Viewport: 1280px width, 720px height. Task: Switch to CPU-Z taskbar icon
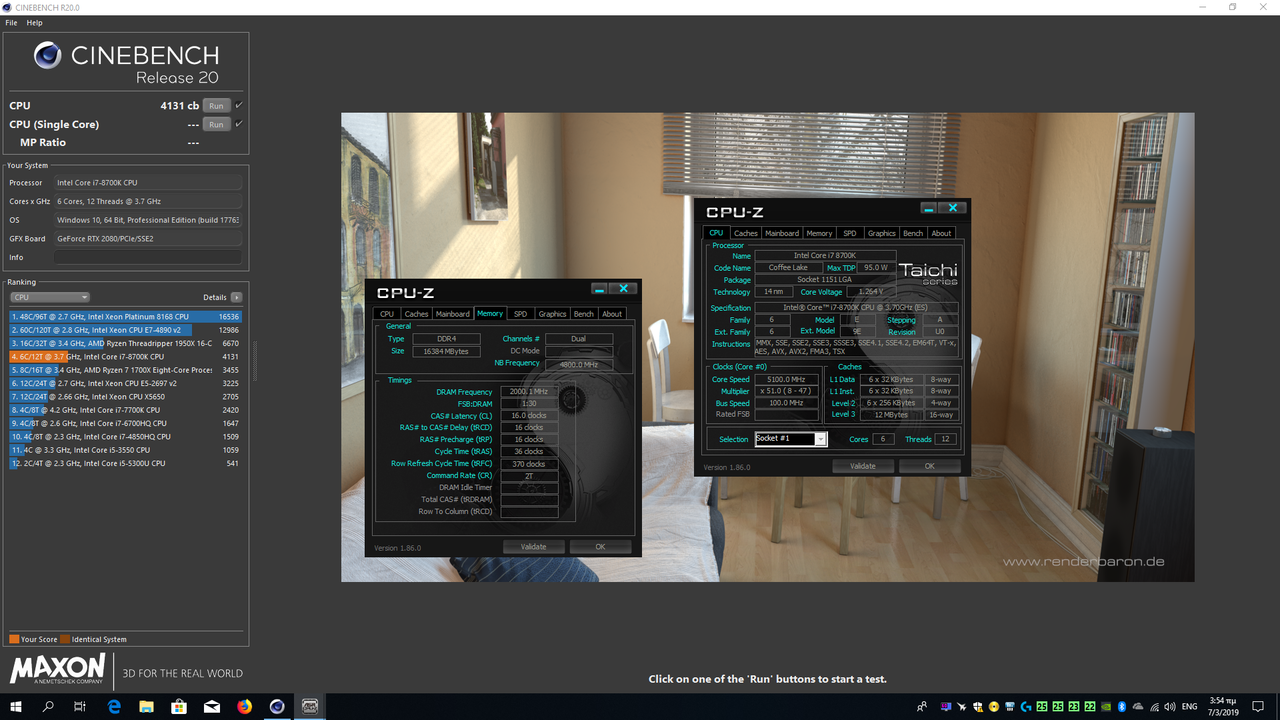click(x=310, y=707)
